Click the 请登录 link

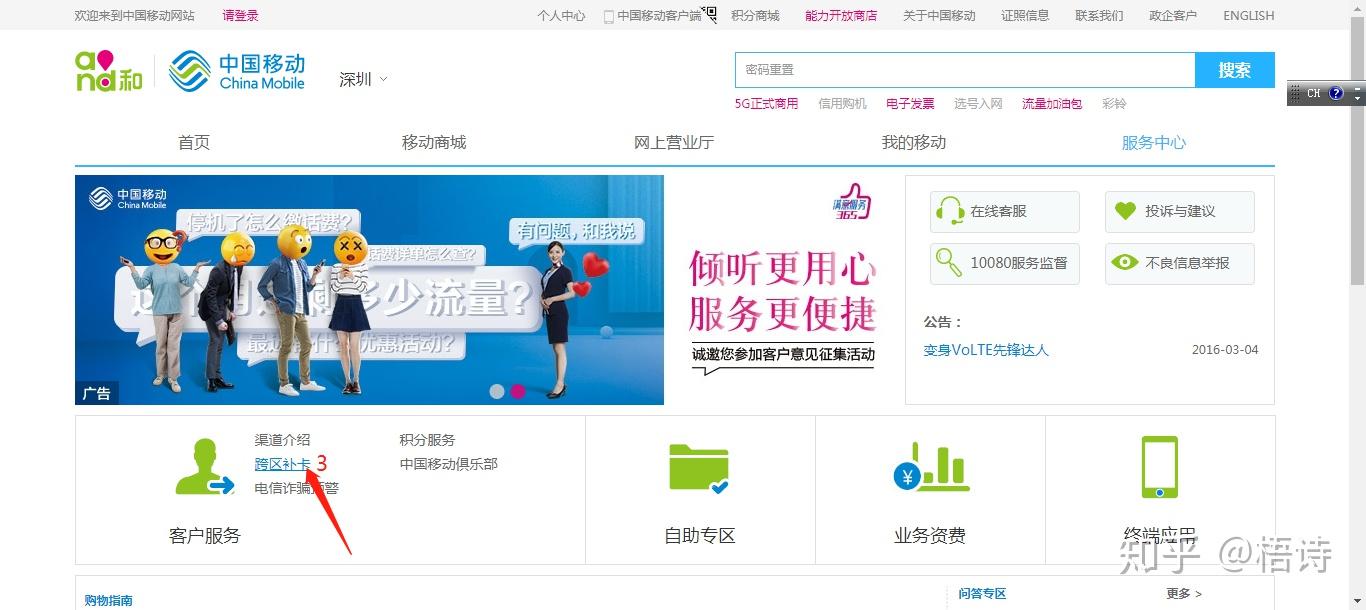[x=240, y=15]
